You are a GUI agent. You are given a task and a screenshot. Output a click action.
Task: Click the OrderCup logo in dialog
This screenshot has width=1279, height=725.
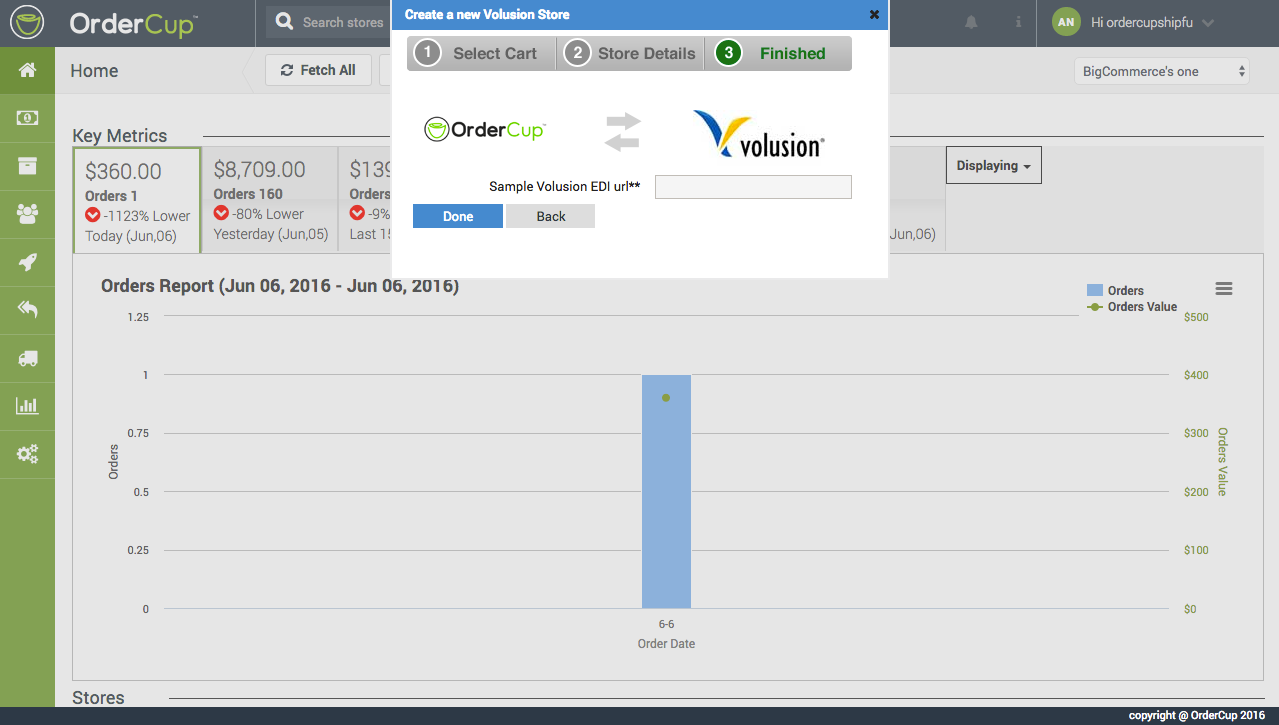click(485, 129)
